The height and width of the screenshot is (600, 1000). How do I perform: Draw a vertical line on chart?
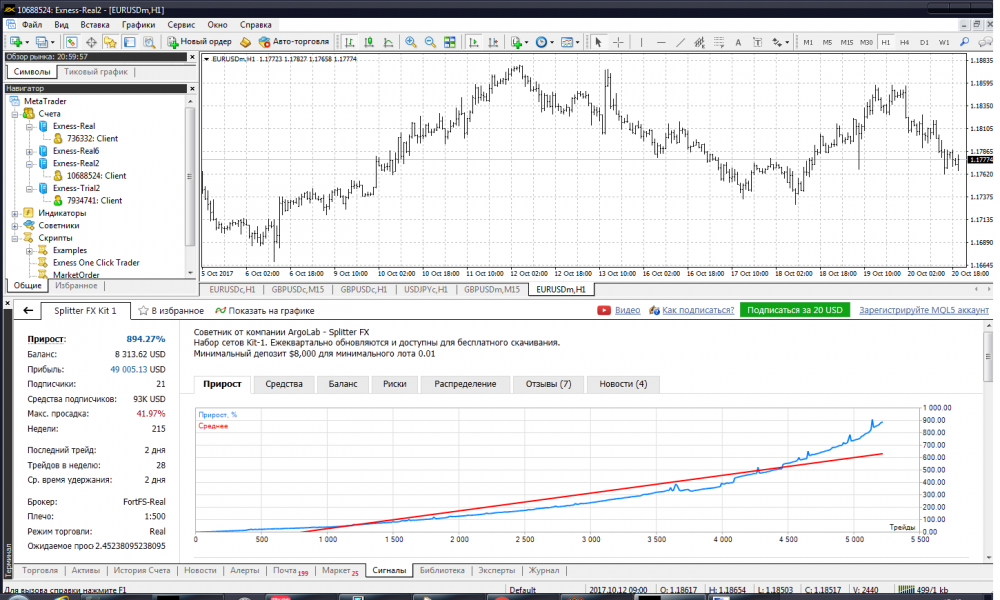(641, 42)
